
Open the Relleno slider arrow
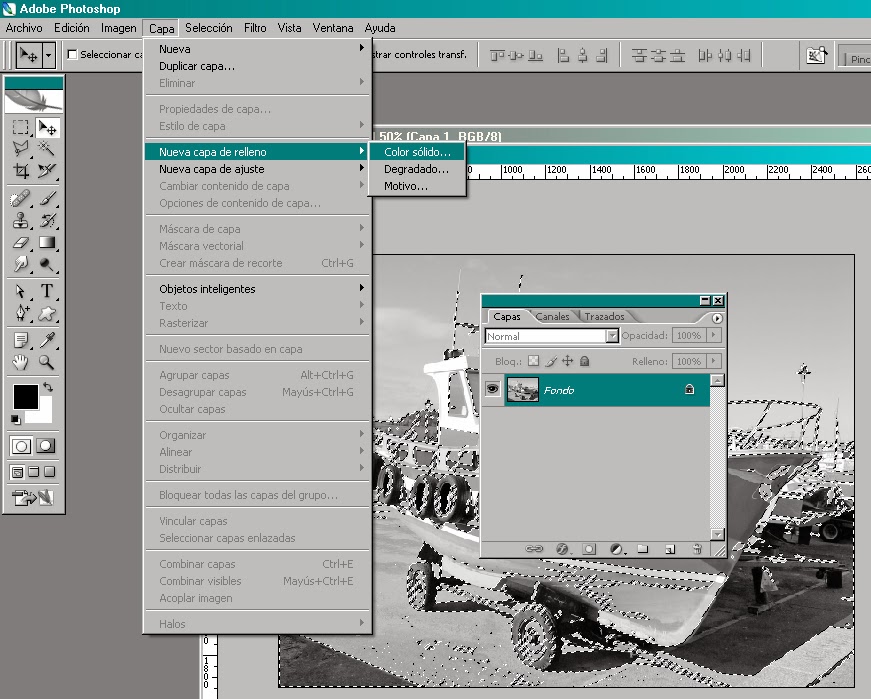pyautogui.click(x=713, y=361)
